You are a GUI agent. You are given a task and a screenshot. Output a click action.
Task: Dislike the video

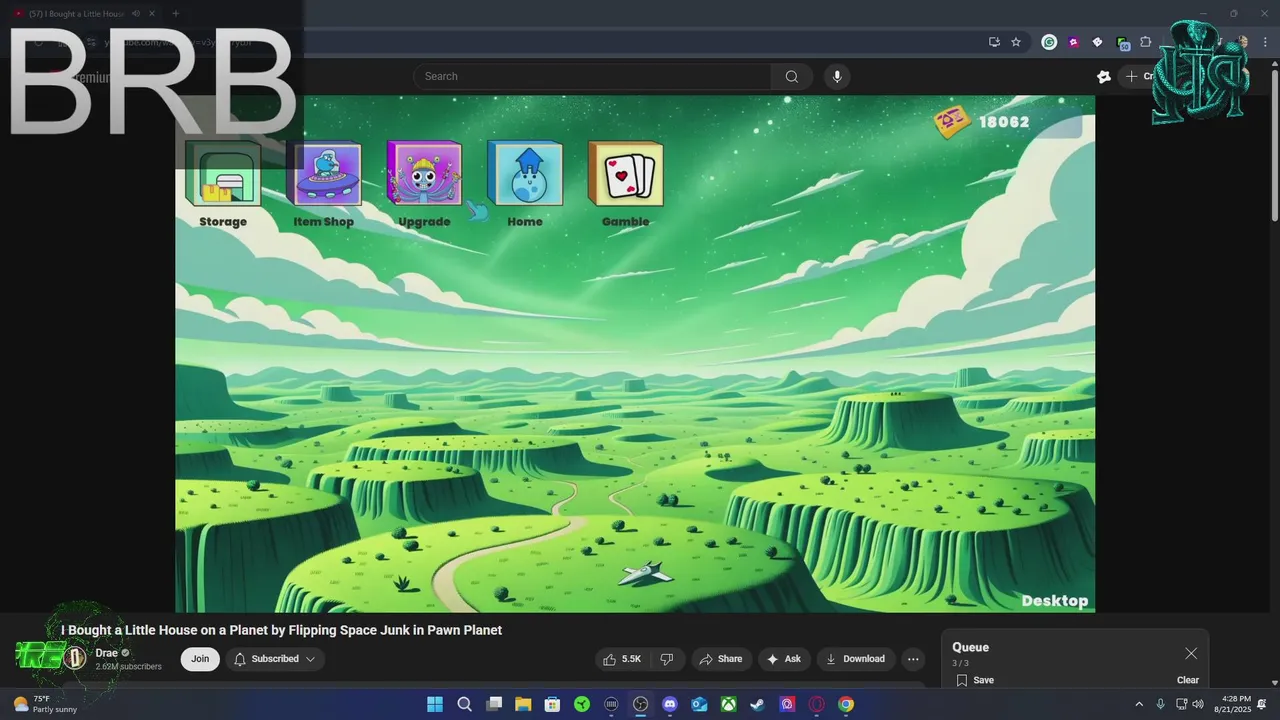[667, 659]
